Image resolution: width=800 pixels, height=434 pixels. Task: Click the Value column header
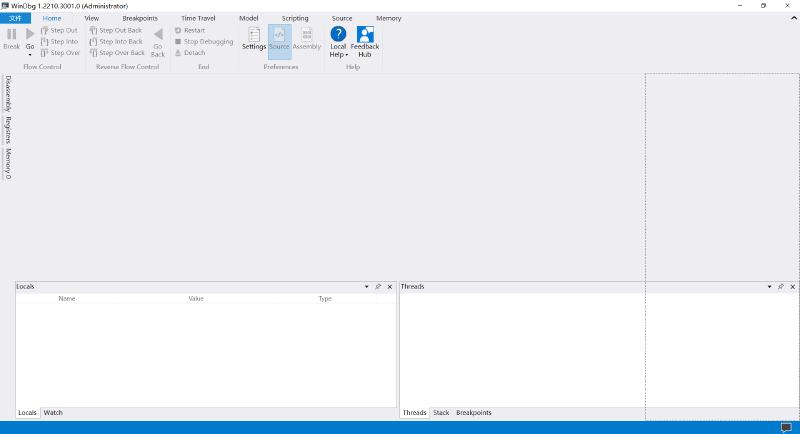pyautogui.click(x=196, y=298)
